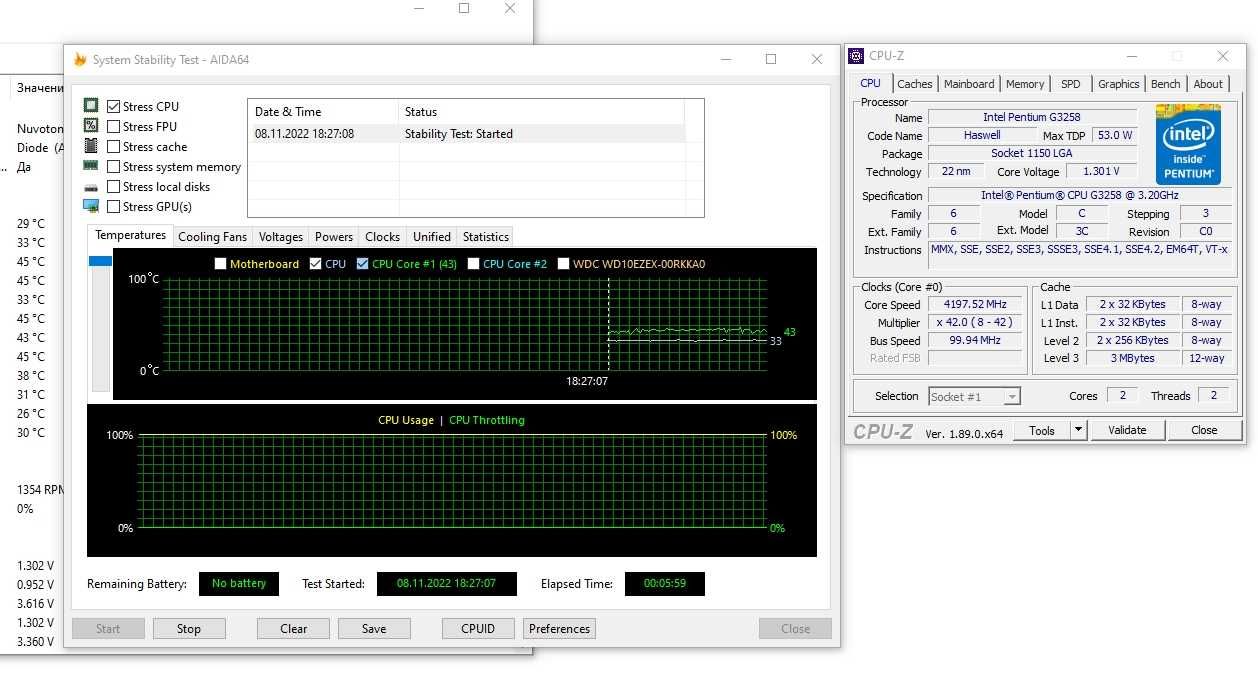Click the drive icon beside Stress local disks
Screen dimensions: 1258x694
click(91, 187)
